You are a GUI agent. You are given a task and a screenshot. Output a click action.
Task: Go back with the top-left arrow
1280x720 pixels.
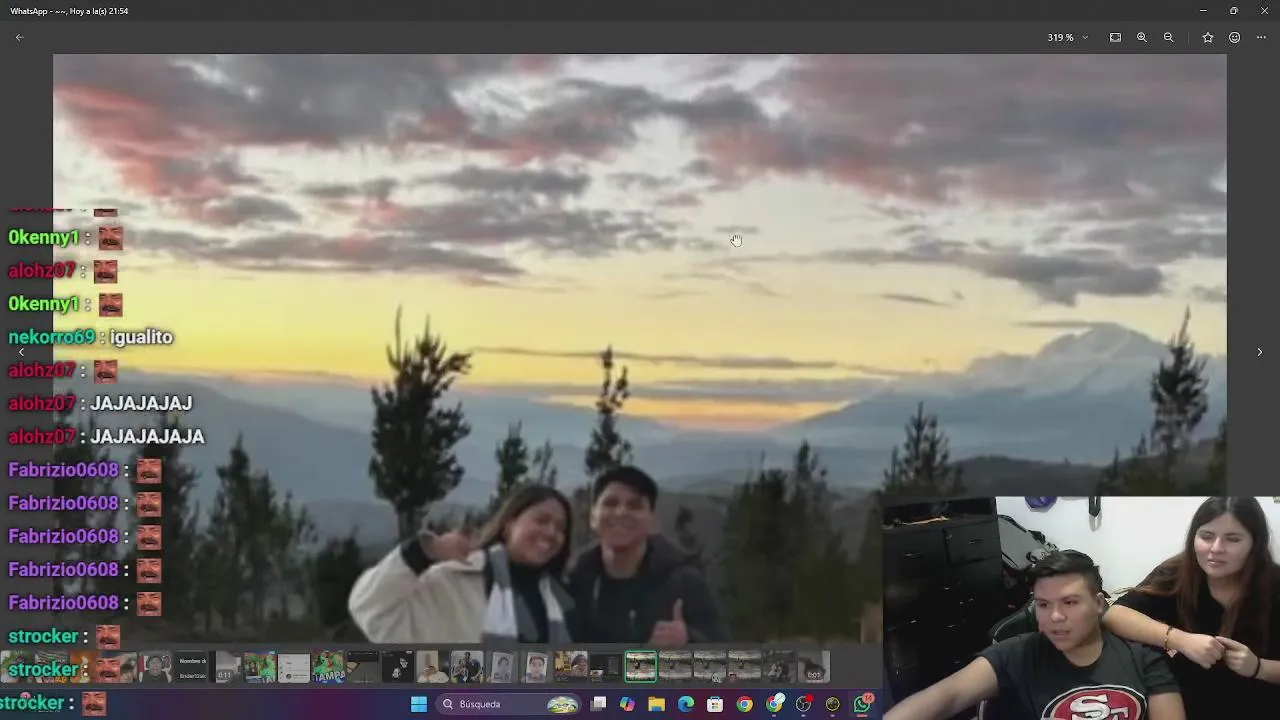tap(19, 37)
